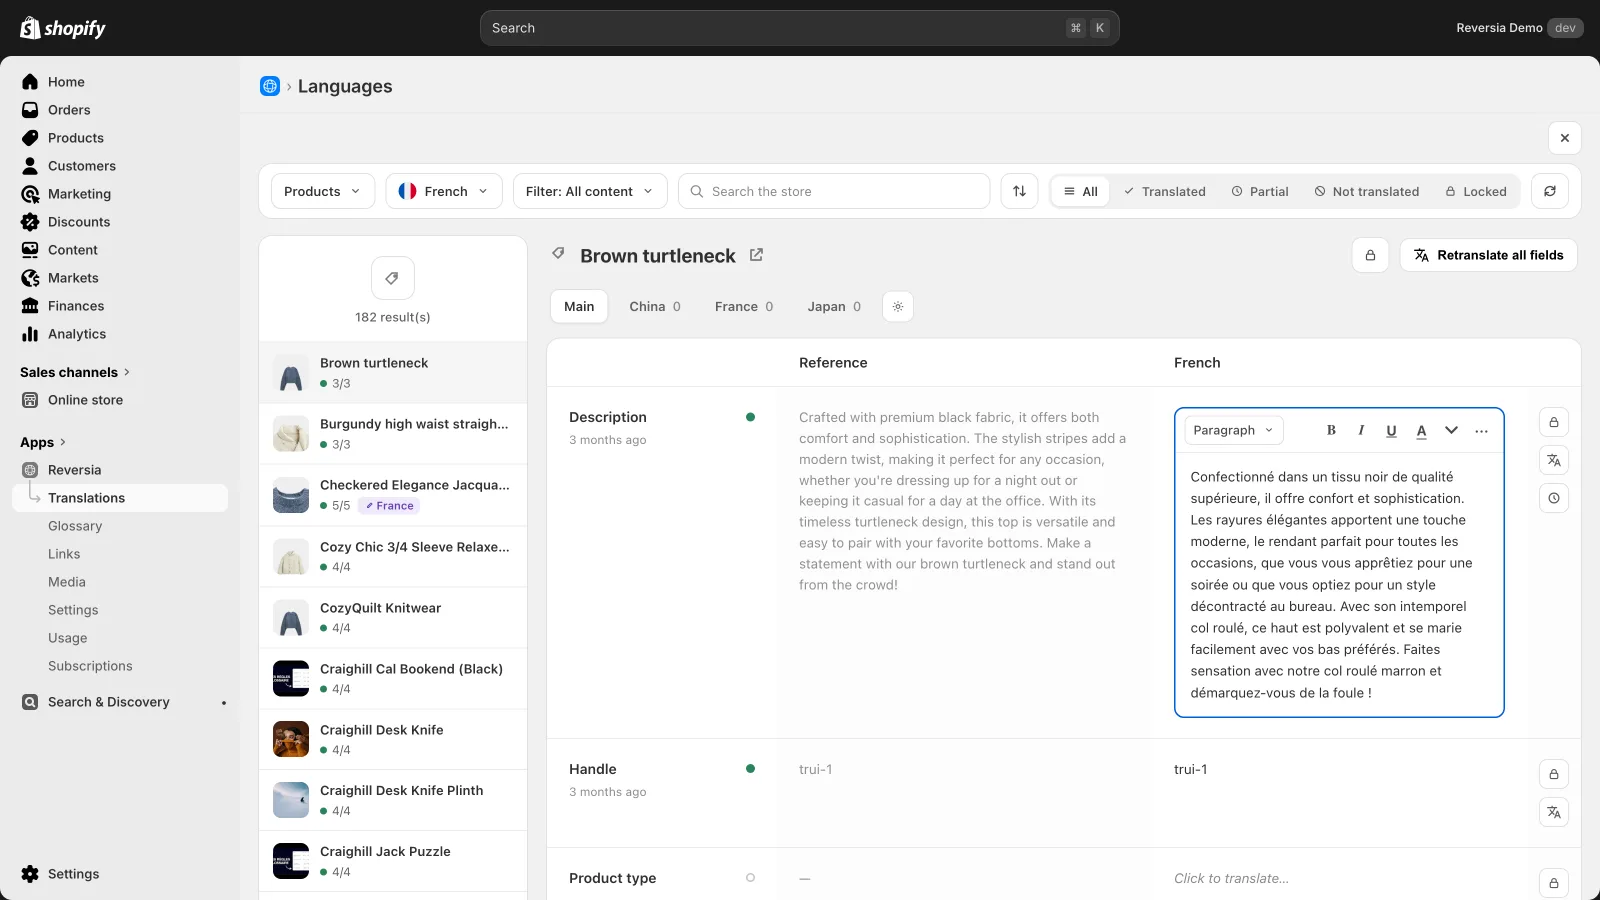Select Burgundy high waist product row

(393, 434)
